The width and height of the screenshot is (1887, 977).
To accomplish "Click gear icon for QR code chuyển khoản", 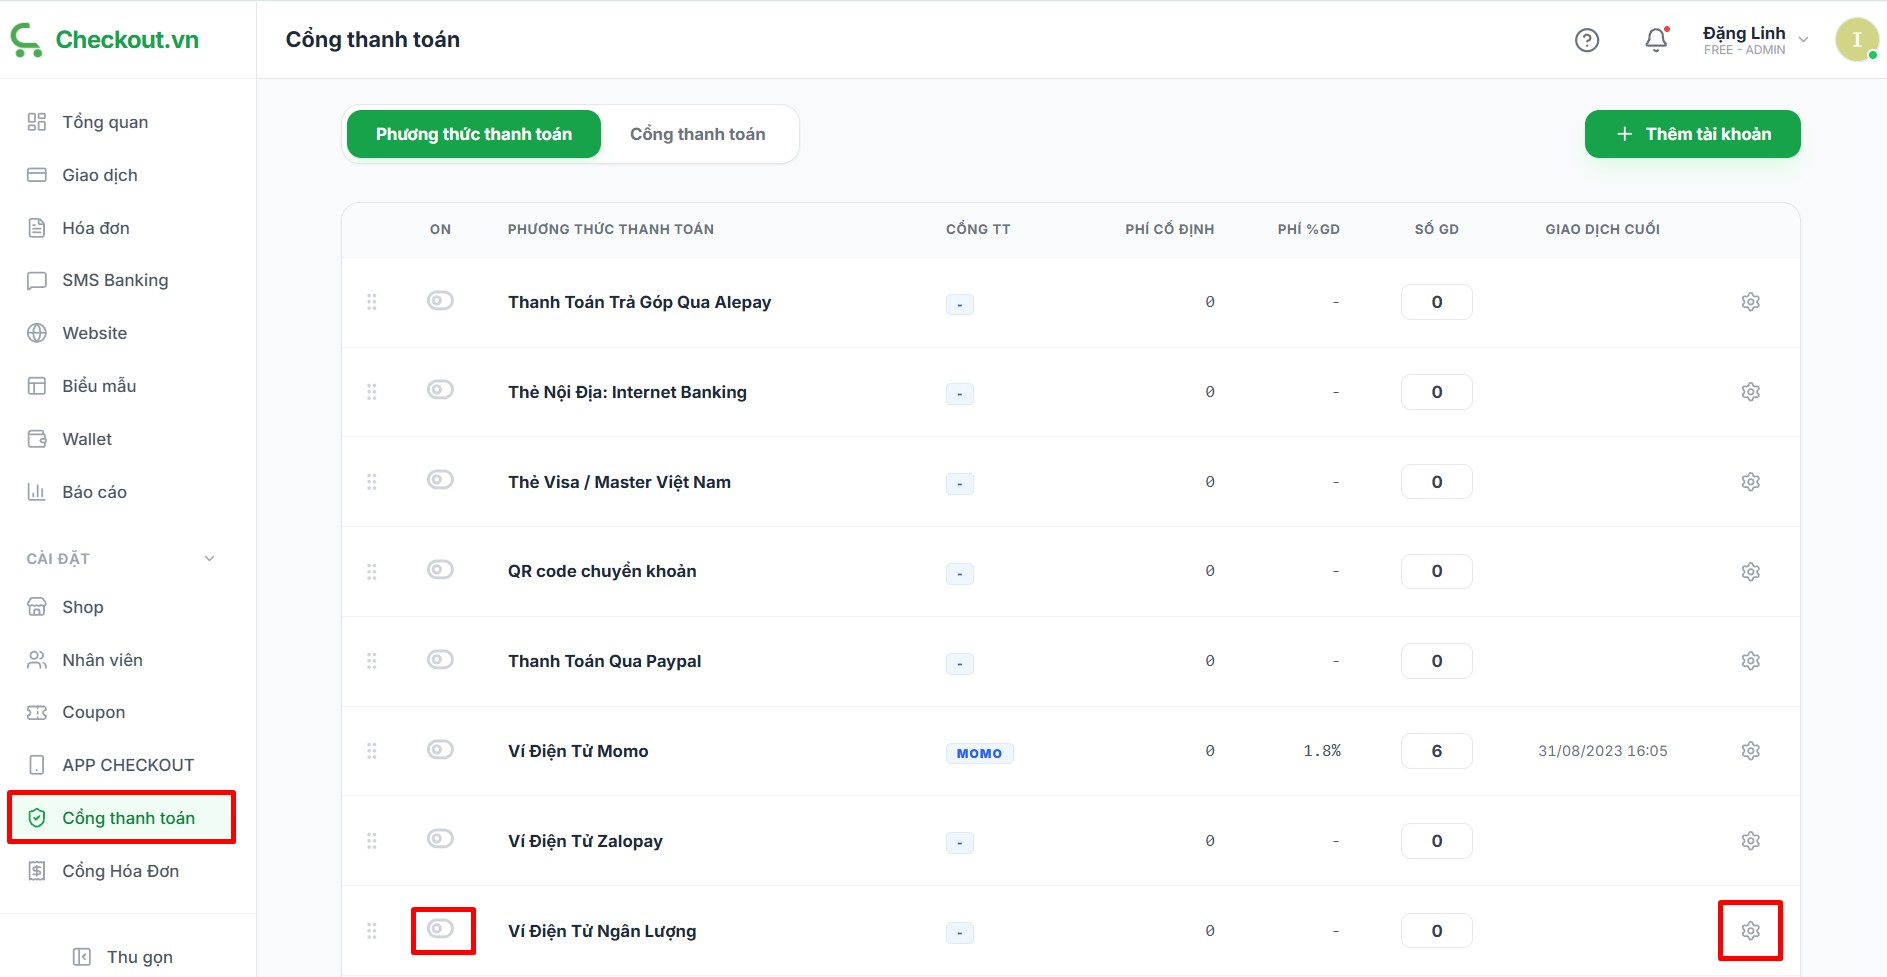I will point(1750,571).
